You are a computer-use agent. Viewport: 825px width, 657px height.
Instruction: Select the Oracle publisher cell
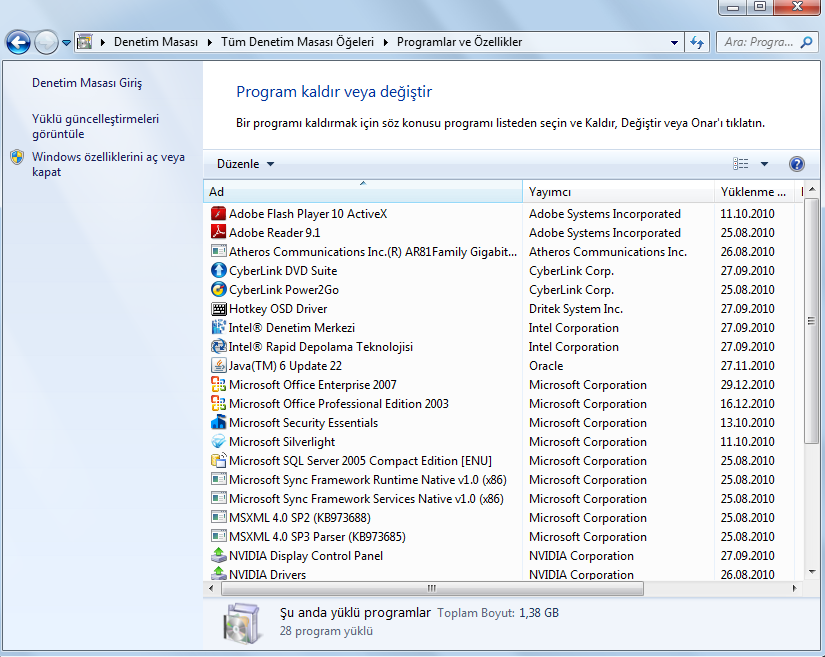point(546,366)
